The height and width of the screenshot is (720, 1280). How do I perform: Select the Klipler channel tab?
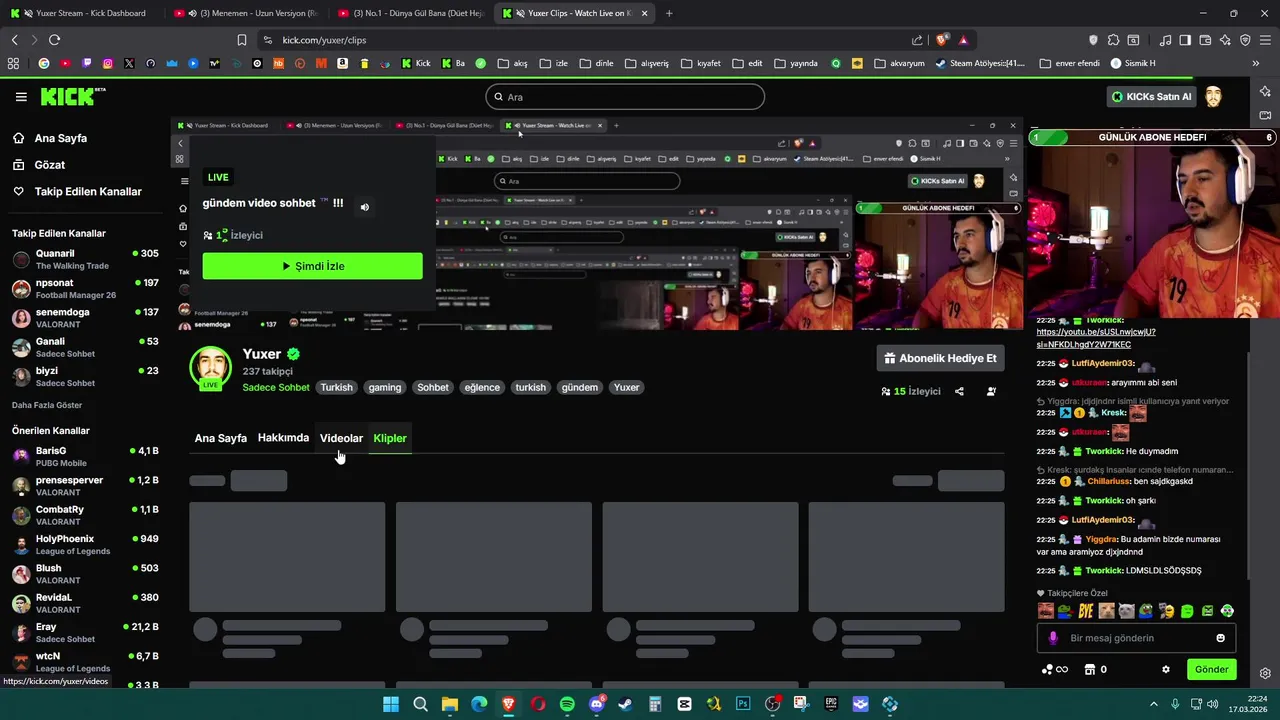pos(390,438)
